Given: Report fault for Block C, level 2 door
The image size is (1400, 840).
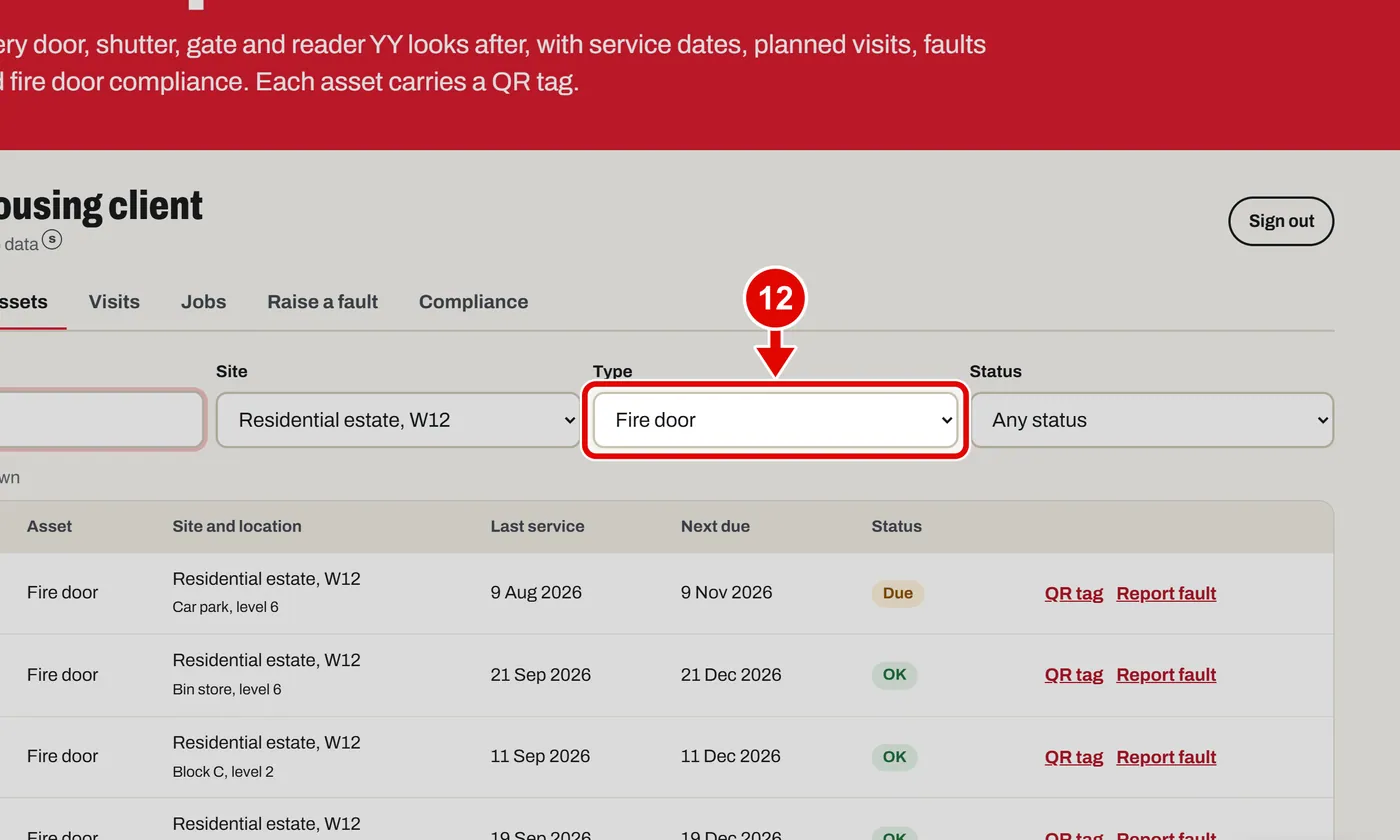Looking at the screenshot, I should click(x=1166, y=757).
